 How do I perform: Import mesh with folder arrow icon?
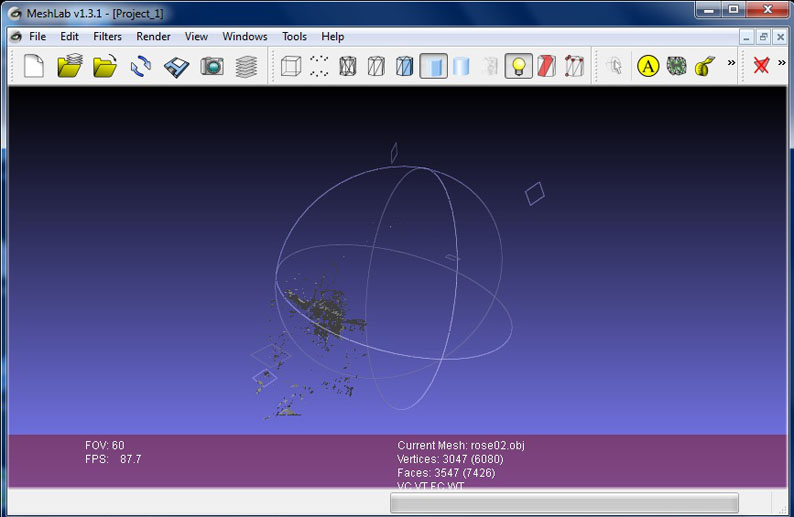coord(105,66)
